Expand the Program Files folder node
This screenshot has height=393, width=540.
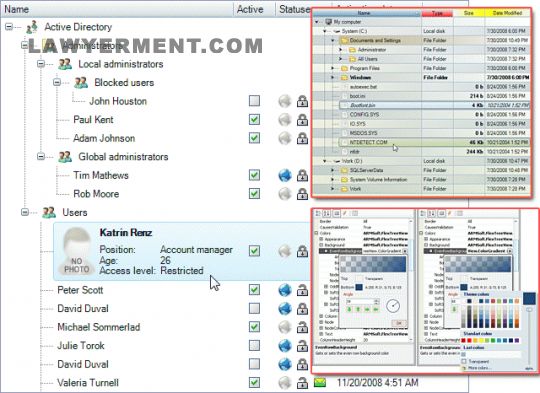[333, 68]
